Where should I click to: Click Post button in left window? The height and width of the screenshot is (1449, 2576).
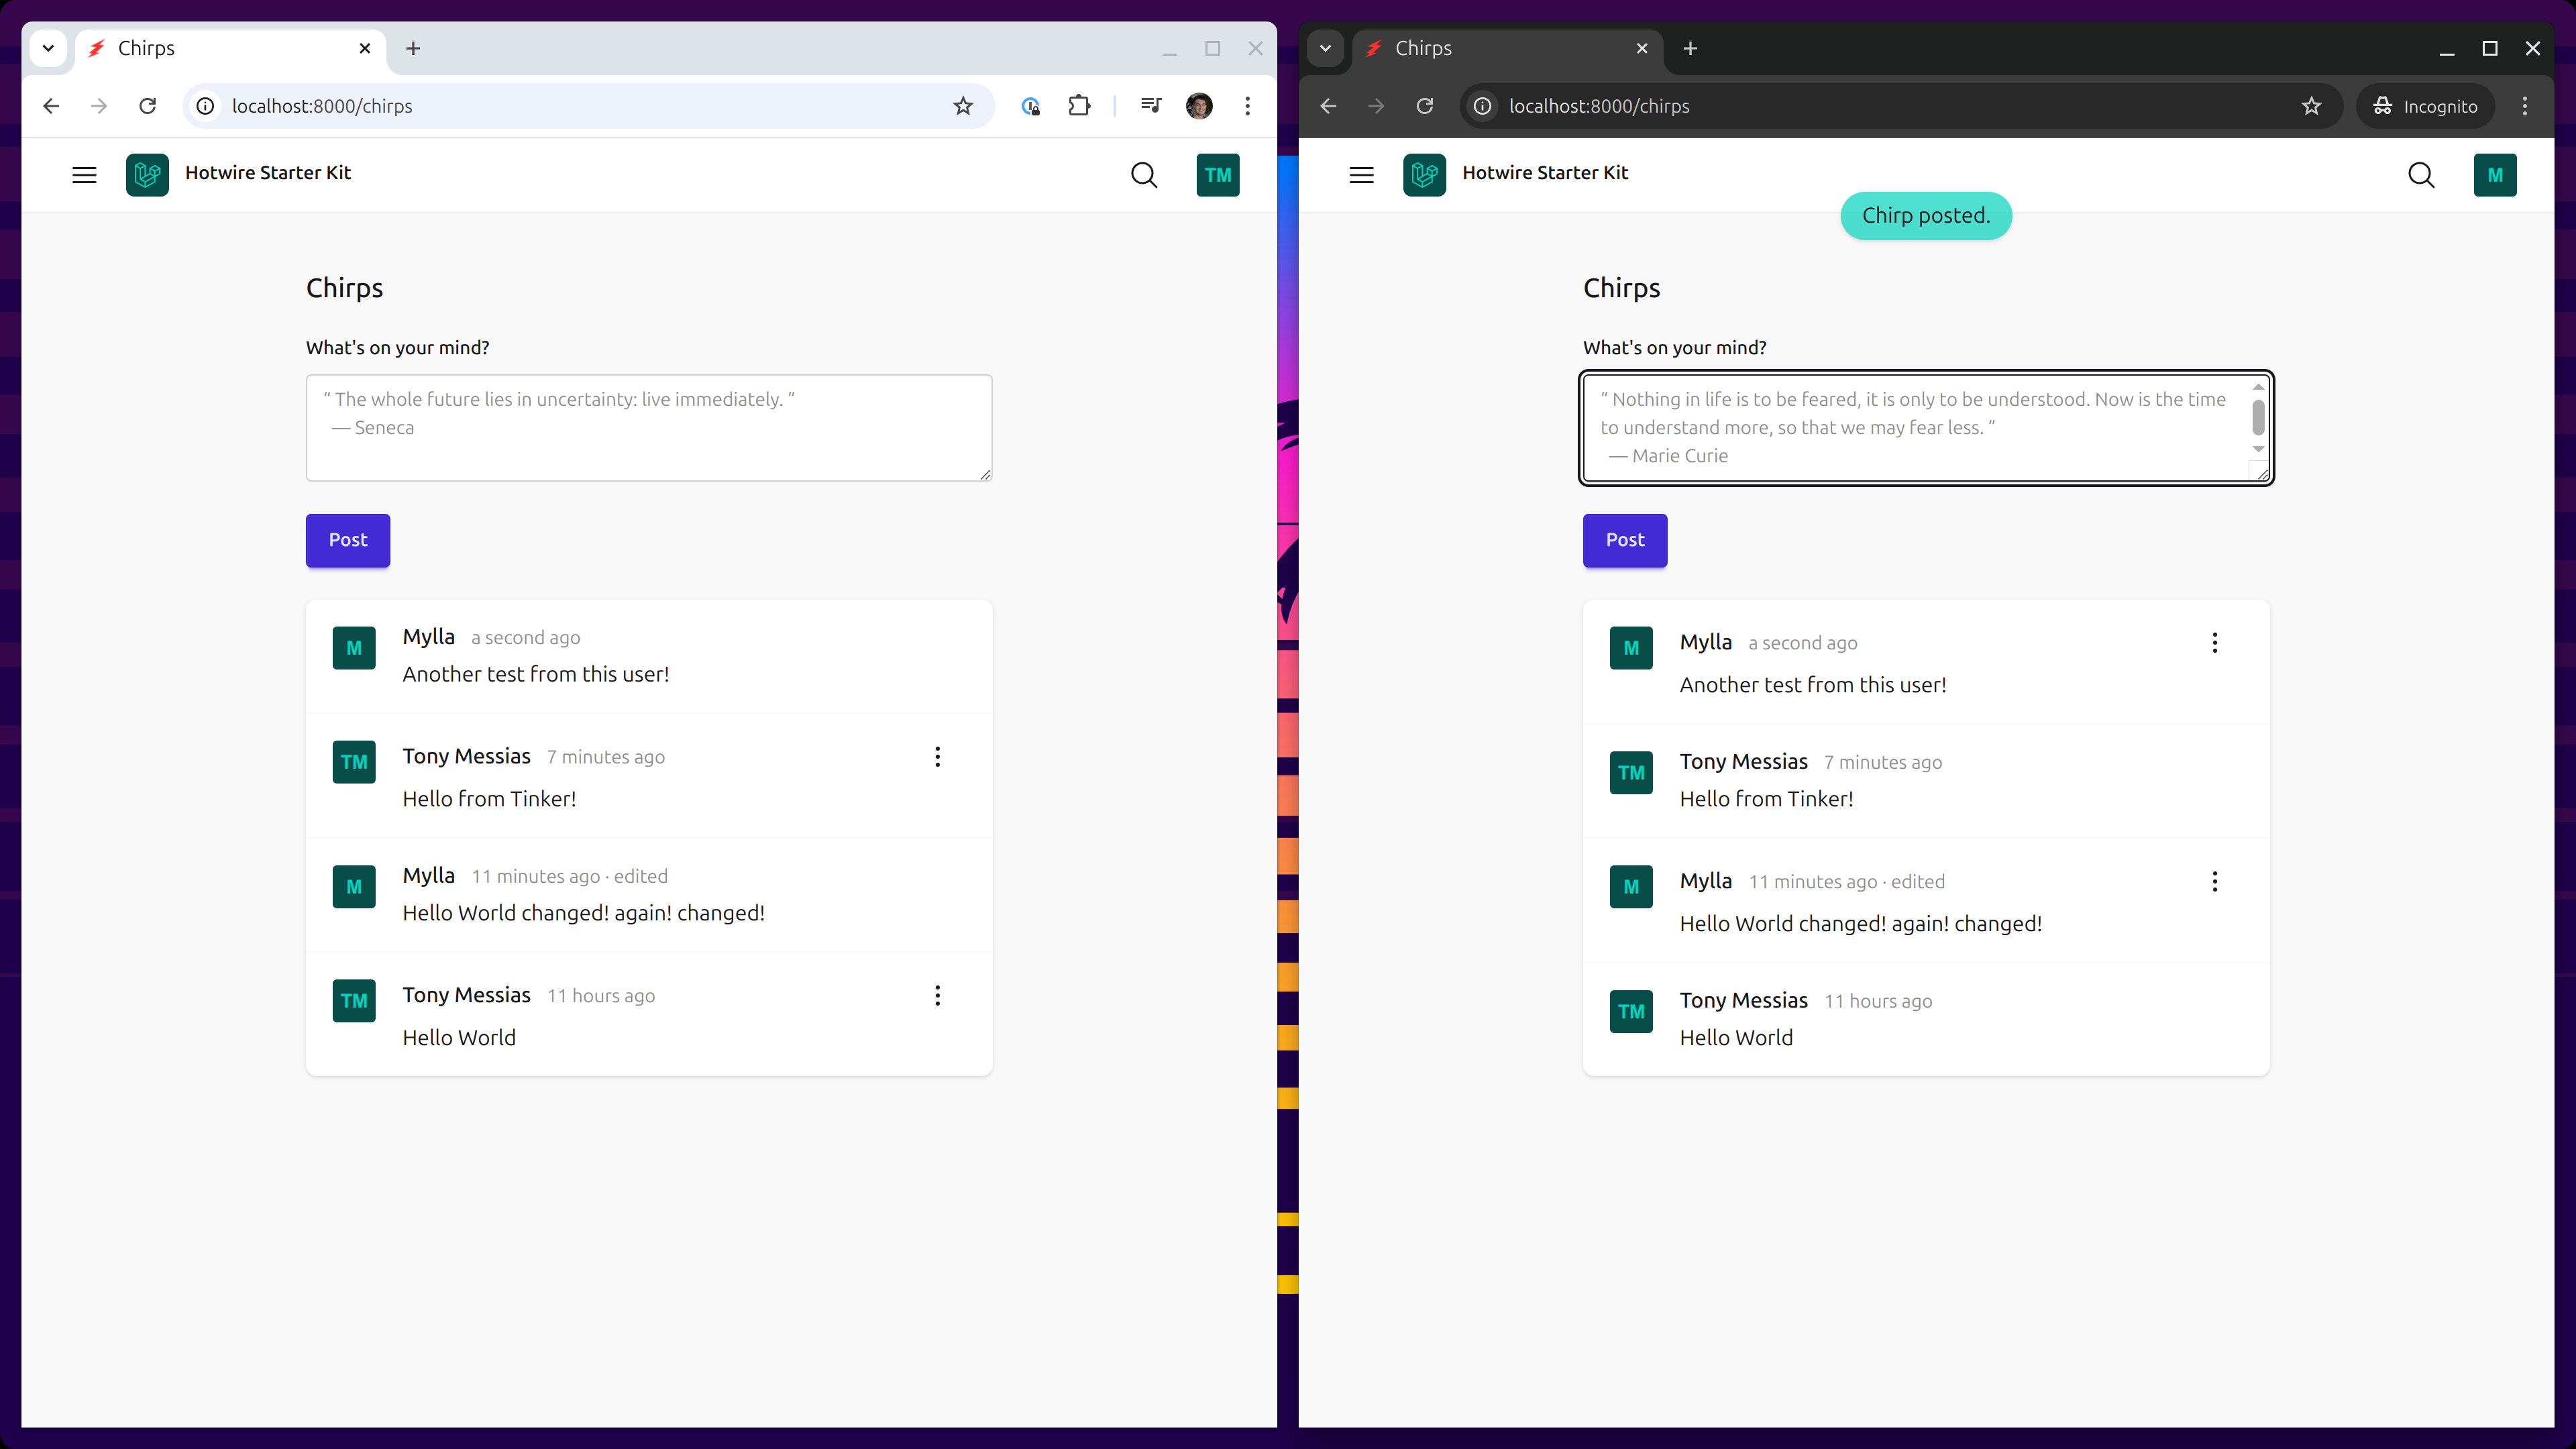(x=347, y=540)
